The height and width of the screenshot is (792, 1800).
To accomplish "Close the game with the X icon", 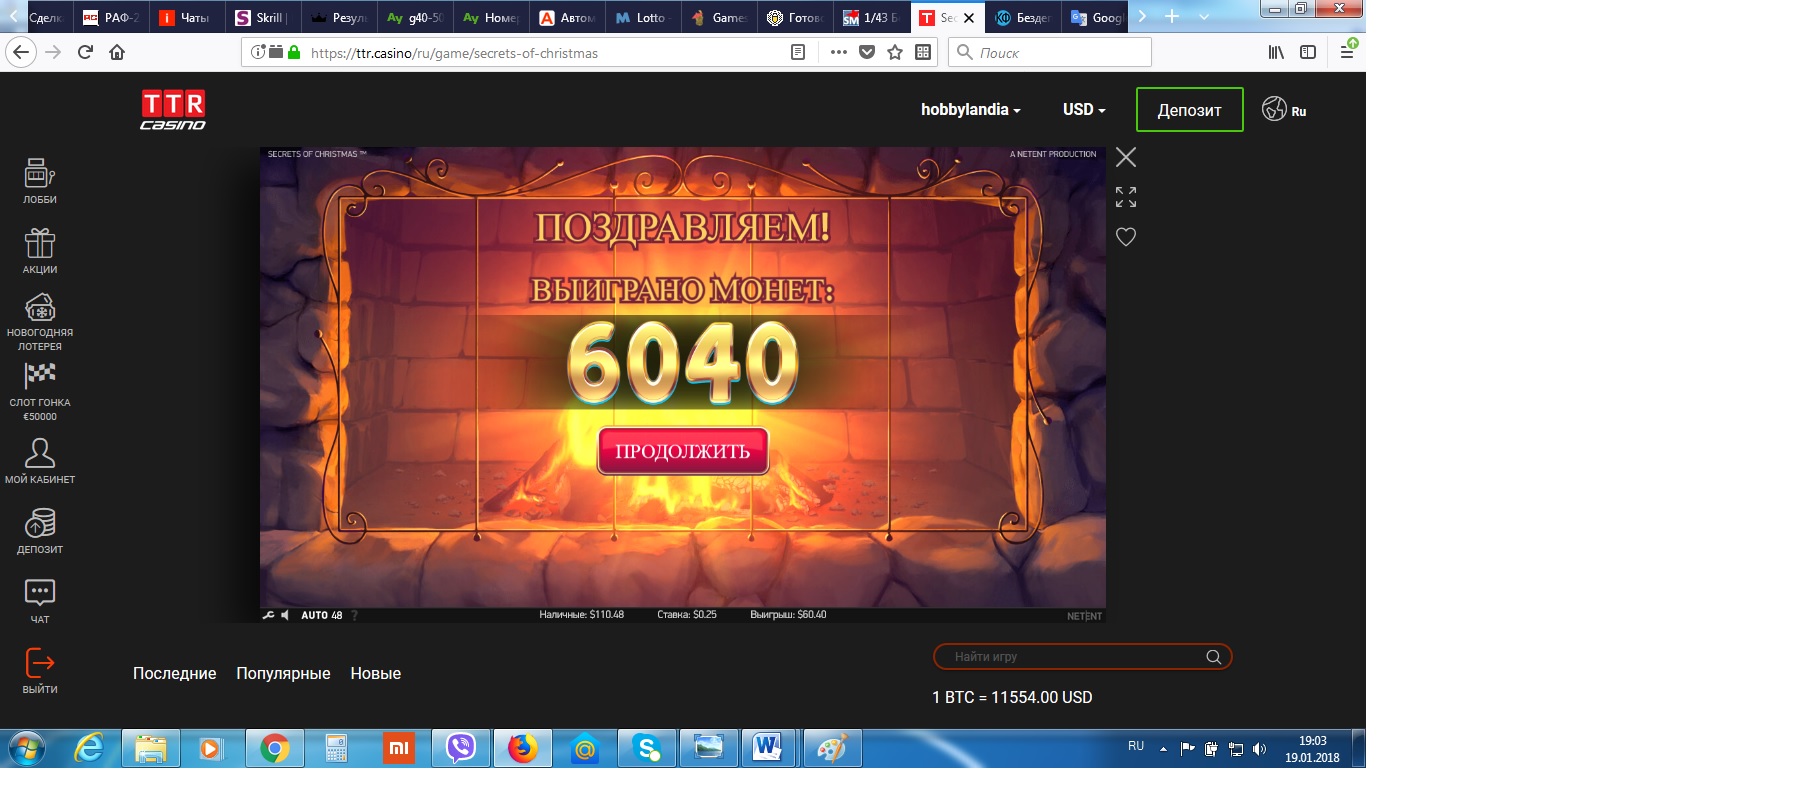I will [x=1126, y=157].
